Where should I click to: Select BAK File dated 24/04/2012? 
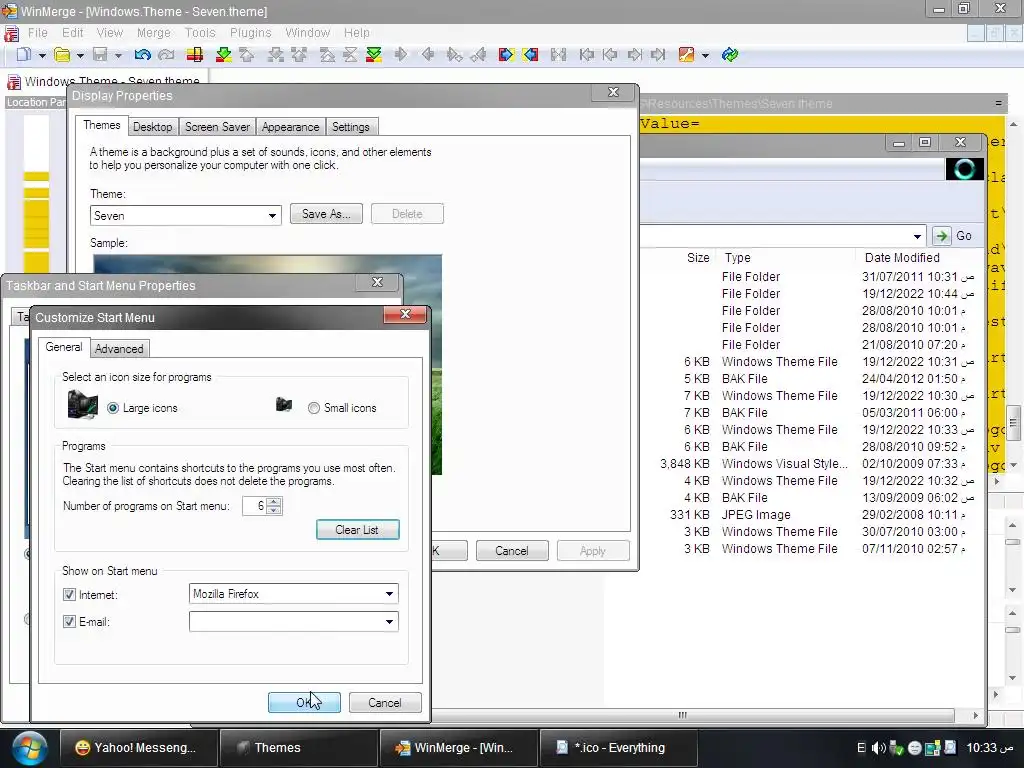[x=810, y=379]
